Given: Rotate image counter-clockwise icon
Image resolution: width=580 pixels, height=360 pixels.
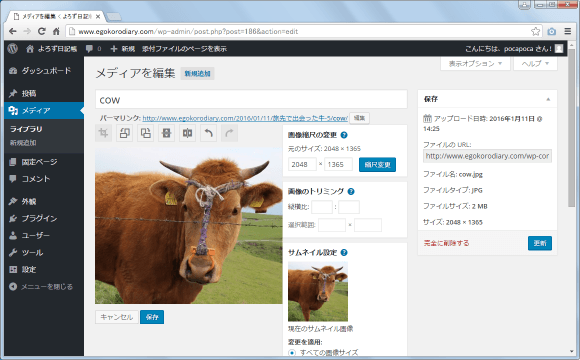Looking at the screenshot, I should click(x=125, y=133).
